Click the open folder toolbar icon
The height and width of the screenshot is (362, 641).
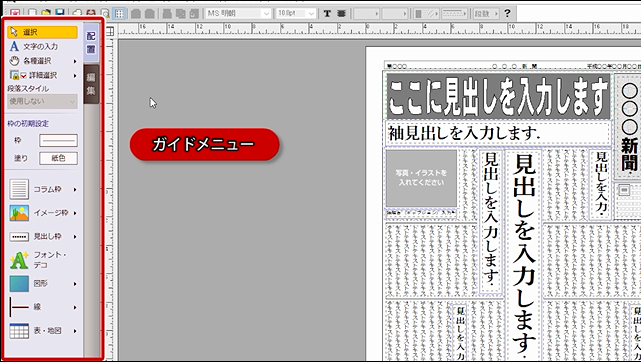pos(46,13)
